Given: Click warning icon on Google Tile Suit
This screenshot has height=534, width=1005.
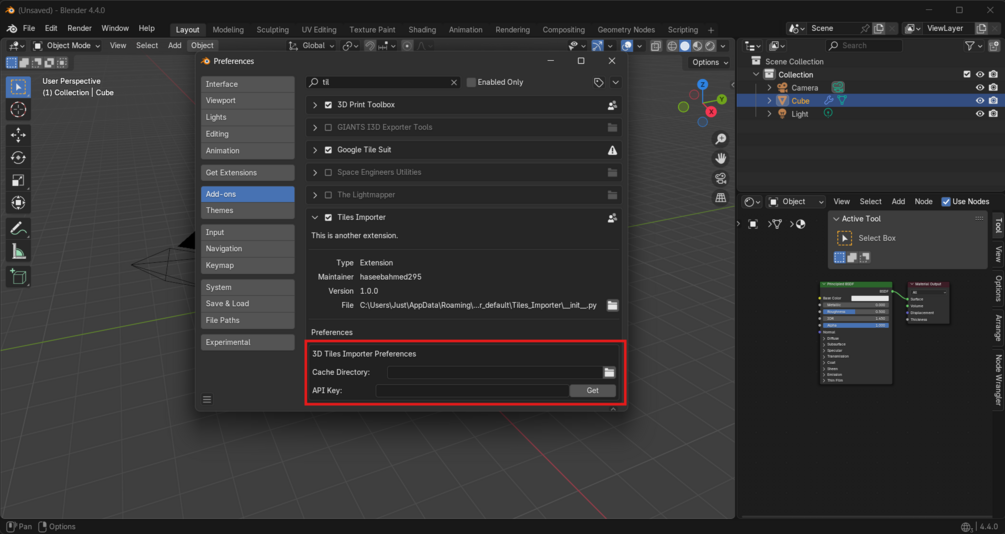Looking at the screenshot, I should point(612,150).
